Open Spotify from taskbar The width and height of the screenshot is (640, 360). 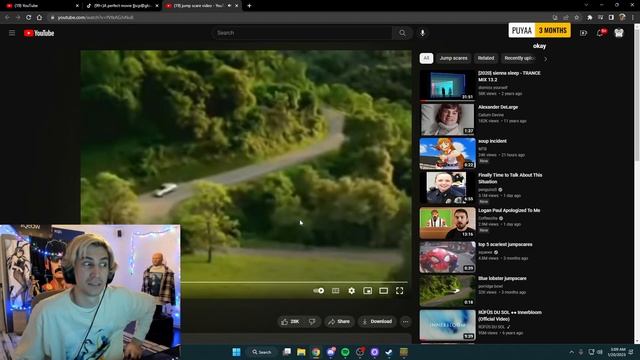click(345, 352)
